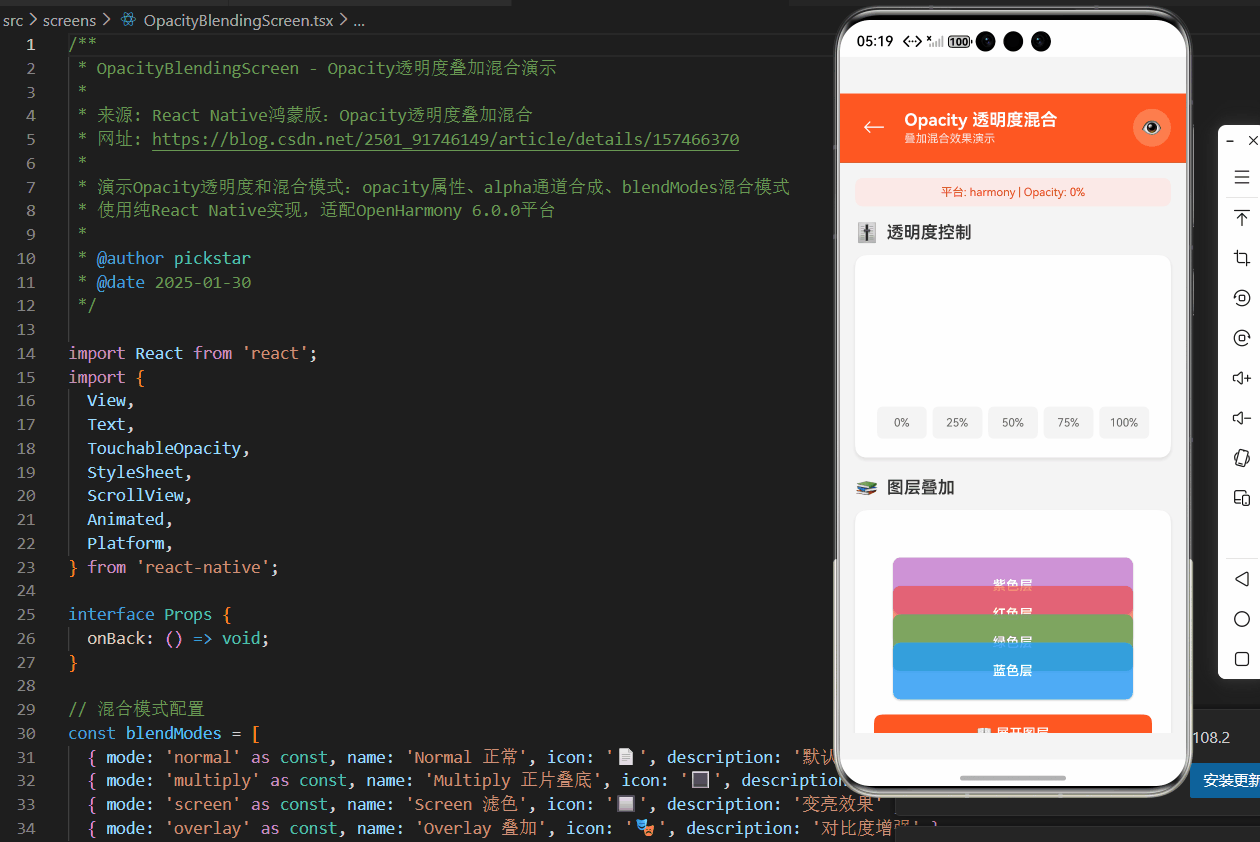
Task: Tap the '平台: harmony | Opacity: 0%' banner
Action: point(1013,192)
